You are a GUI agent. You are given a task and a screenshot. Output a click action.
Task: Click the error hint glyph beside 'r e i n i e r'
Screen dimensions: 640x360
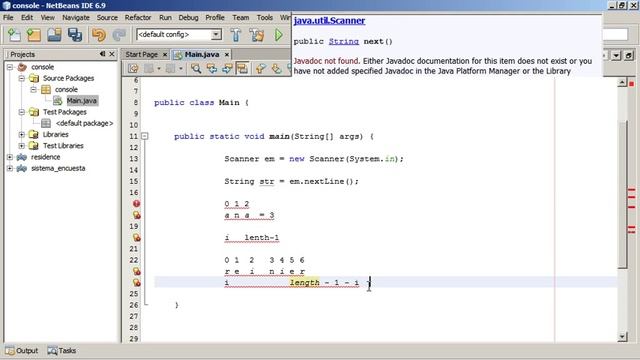[x=136, y=271]
